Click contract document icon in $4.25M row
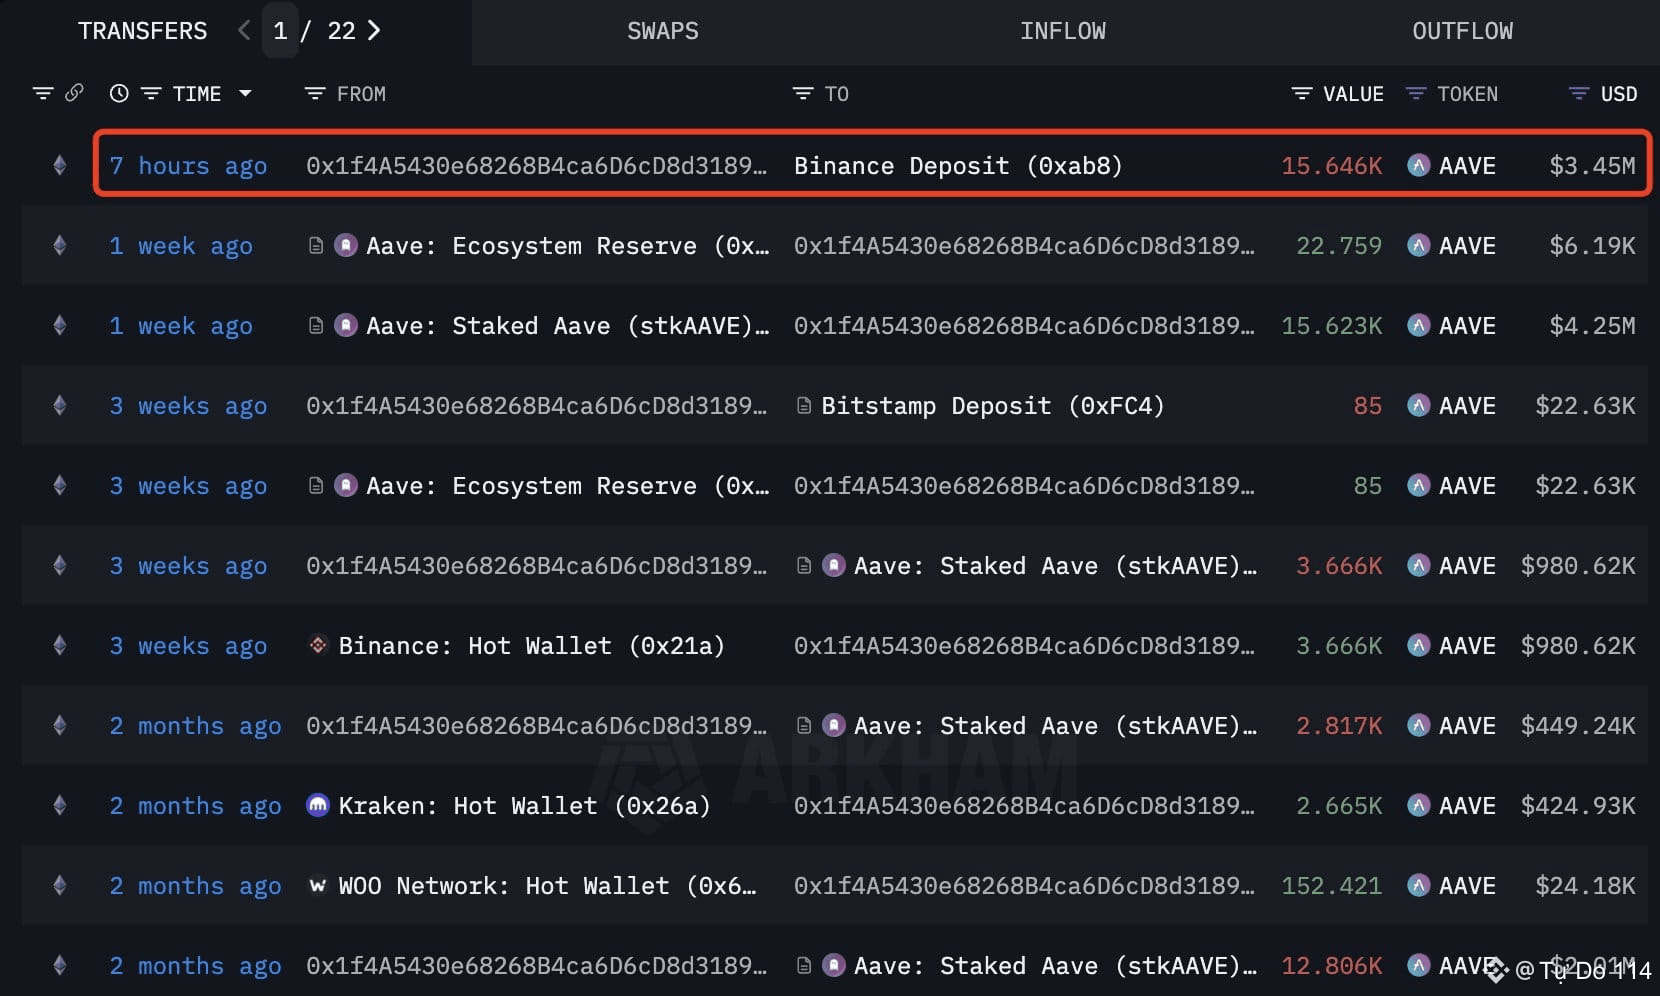Image resolution: width=1660 pixels, height=996 pixels. 315,325
